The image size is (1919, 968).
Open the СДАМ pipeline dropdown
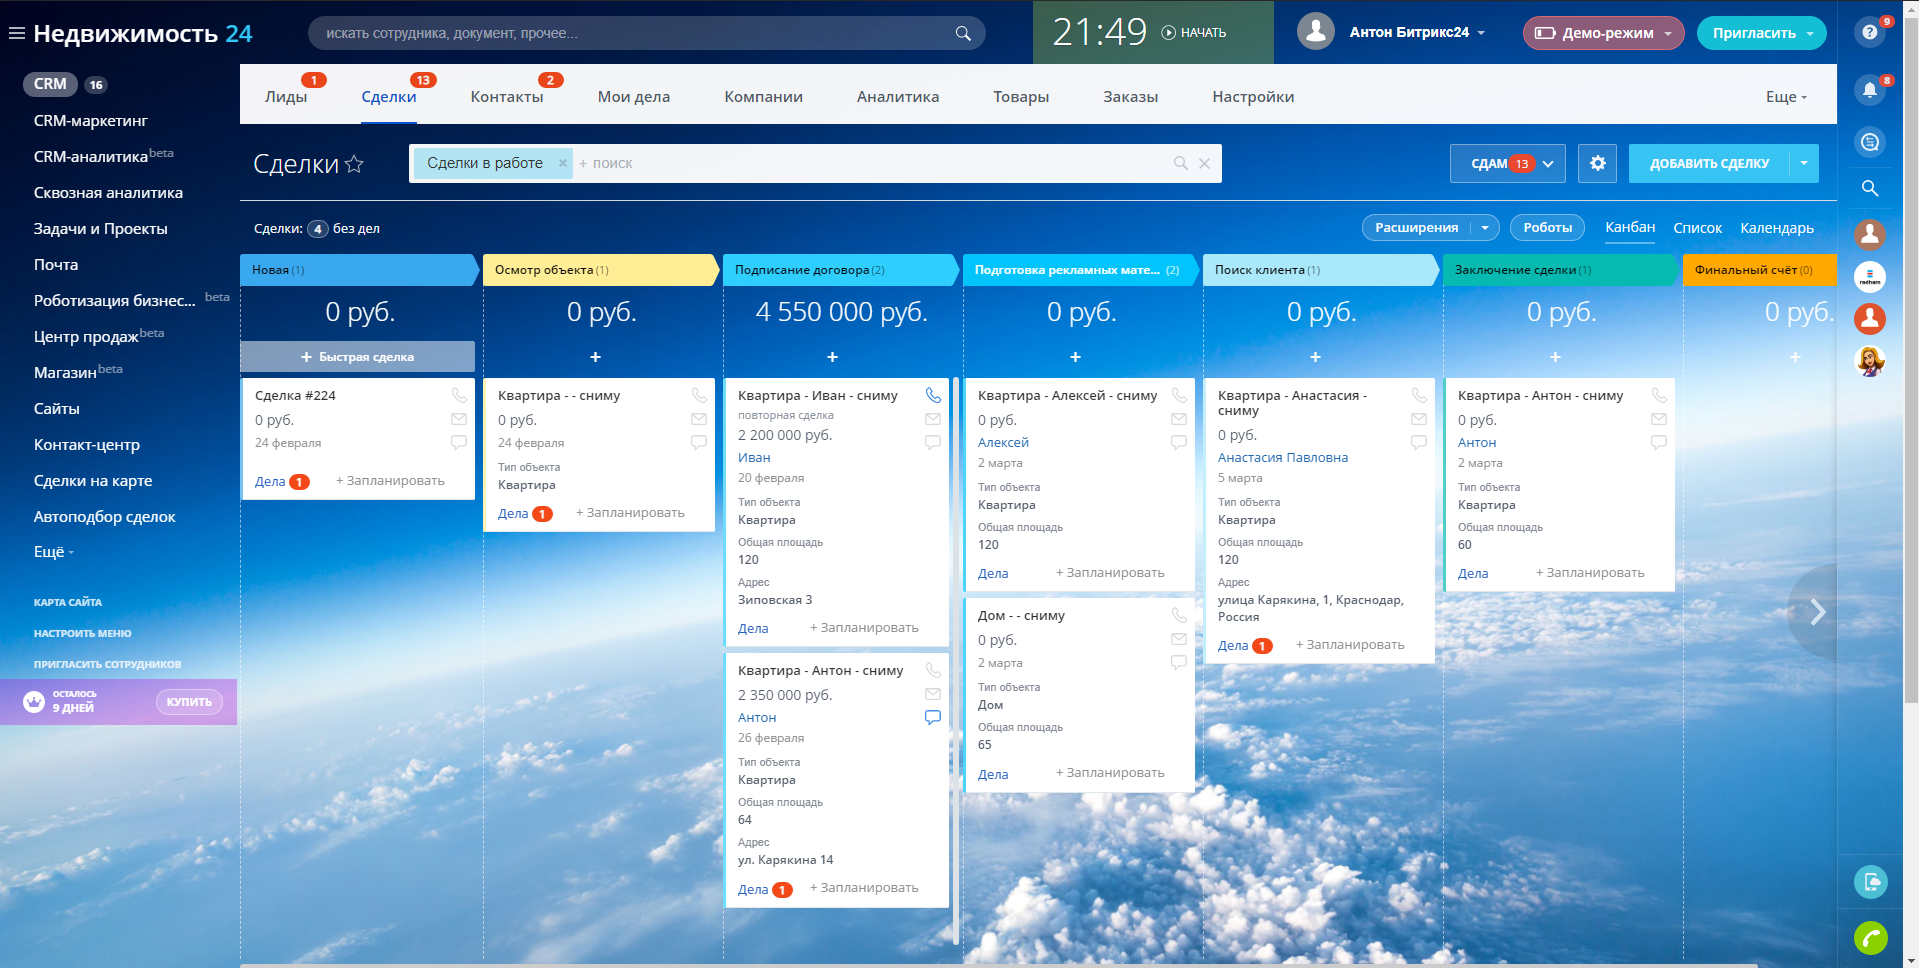point(1508,163)
